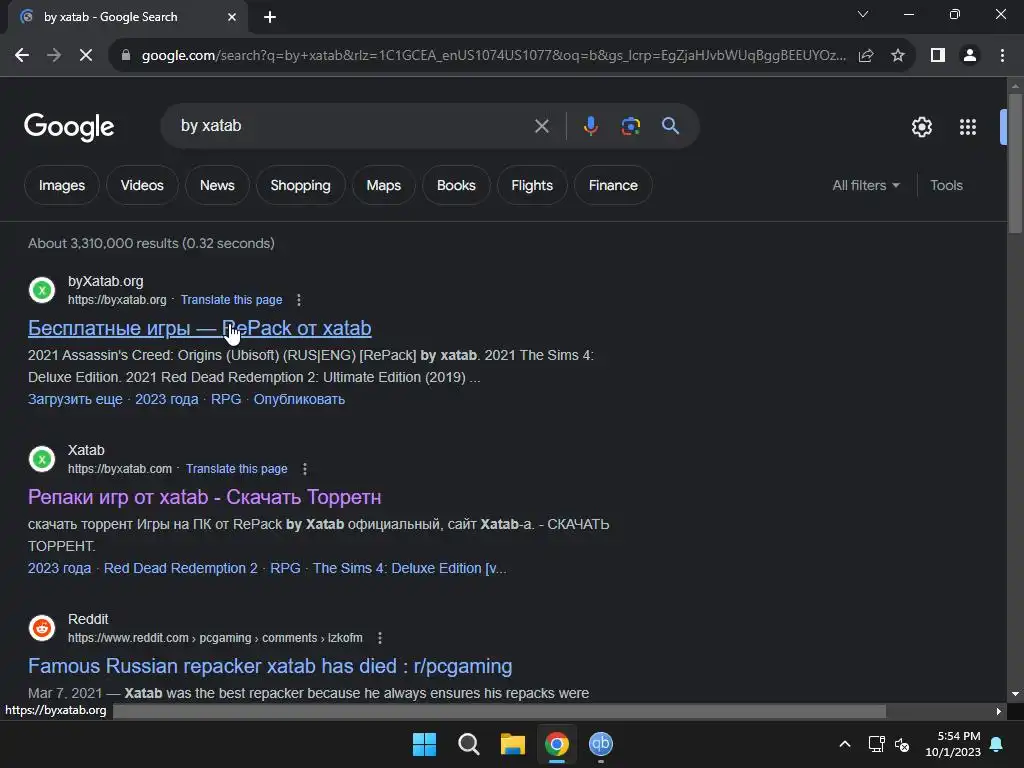This screenshot has width=1024, height=768.
Task: Submit search with the magnifier icon
Action: (670, 126)
